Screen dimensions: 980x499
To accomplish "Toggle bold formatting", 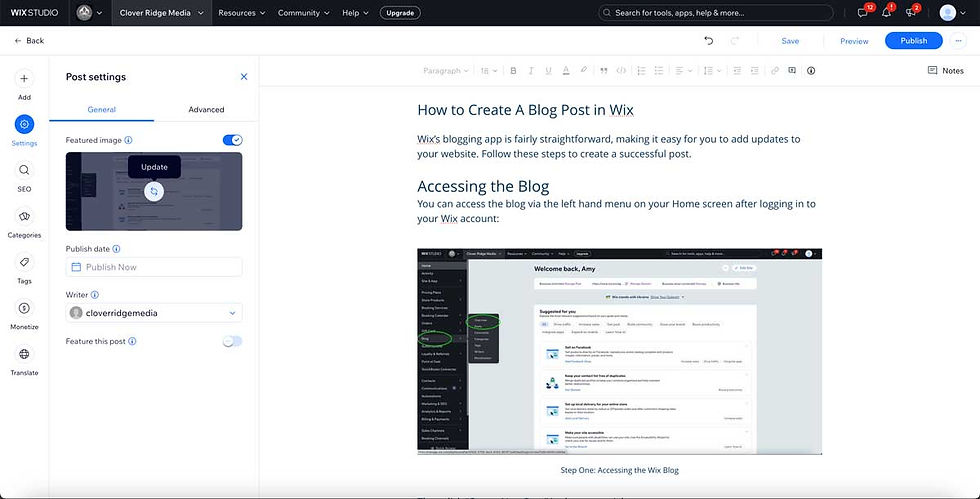I will 513,71.
